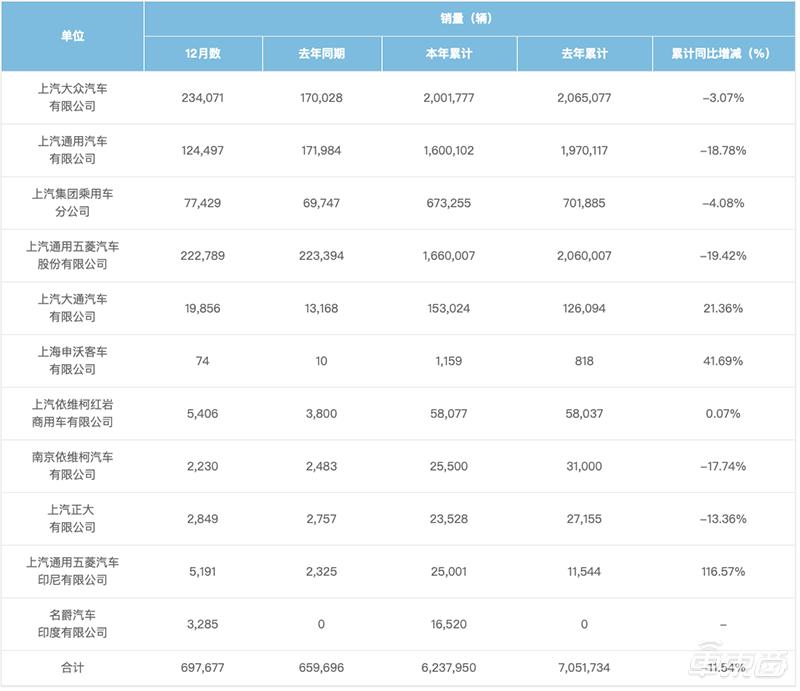The image size is (800, 691).
Task: Select the value 234,071 cell
Action: coord(203,100)
